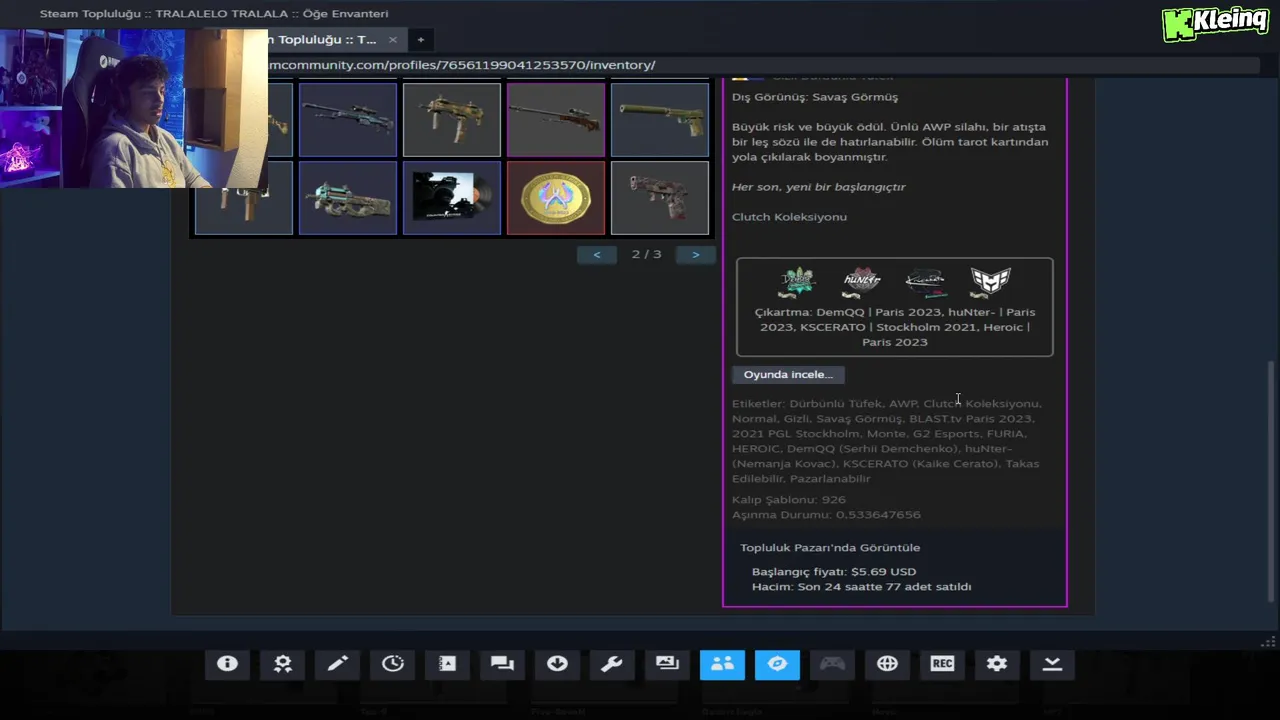This screenshot has width=1280, height=720.
Task: Click 'Her son, yeni bir başlangıçtır' text
Action: (x=819, y=187)
